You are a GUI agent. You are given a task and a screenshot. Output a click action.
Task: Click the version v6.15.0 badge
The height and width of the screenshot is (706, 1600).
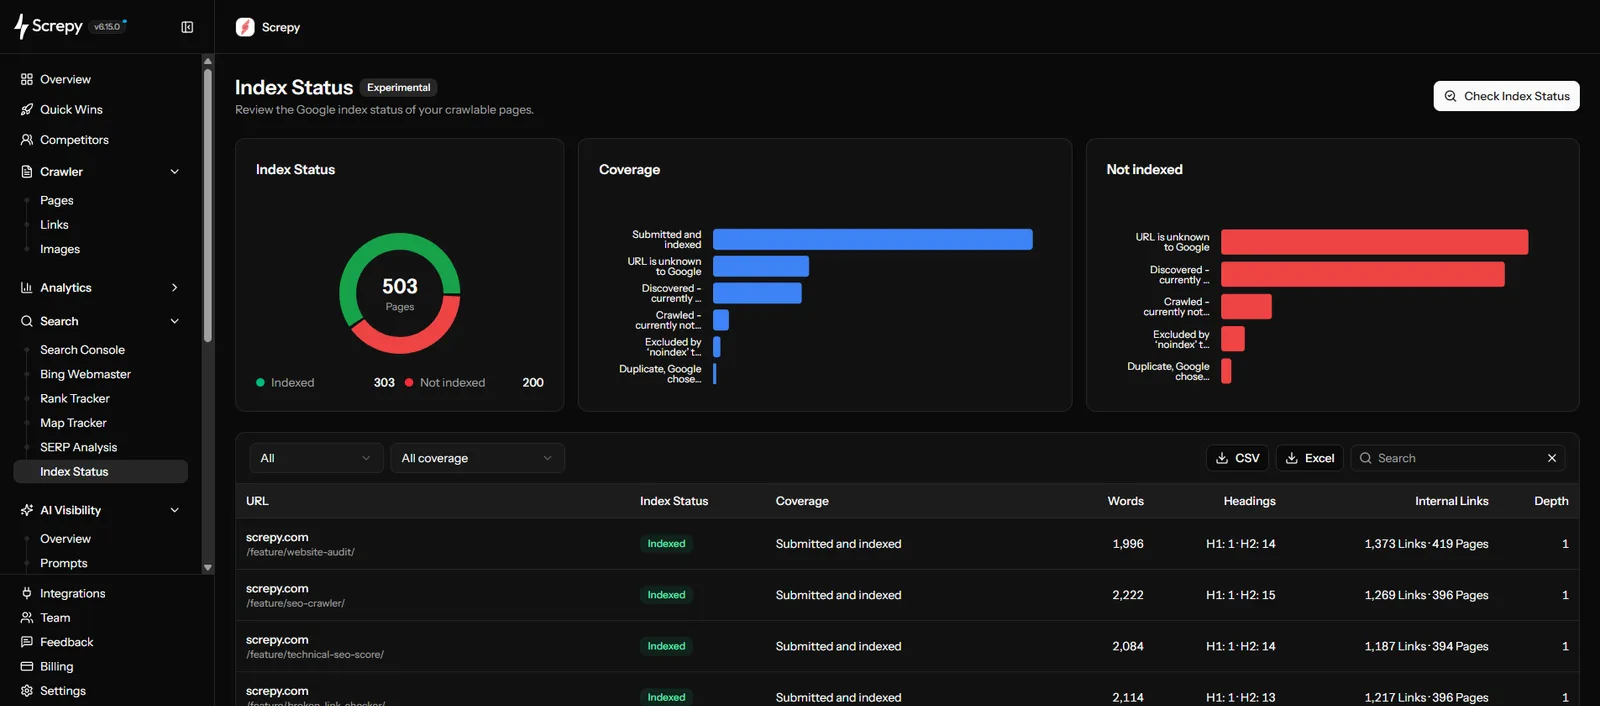(107, 27)
